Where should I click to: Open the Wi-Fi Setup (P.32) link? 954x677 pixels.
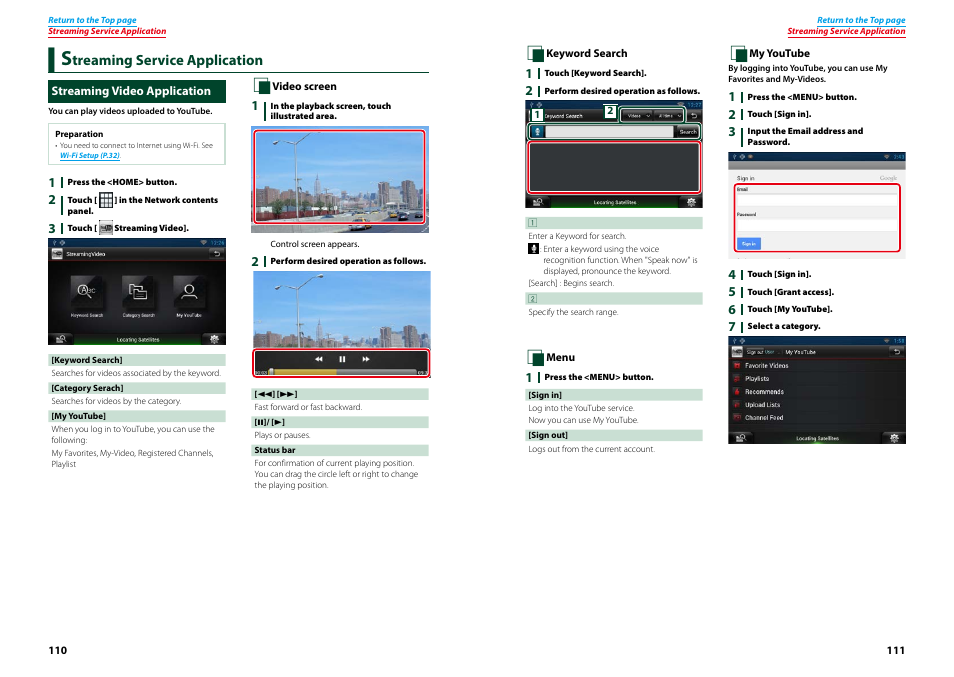point(90,156)
